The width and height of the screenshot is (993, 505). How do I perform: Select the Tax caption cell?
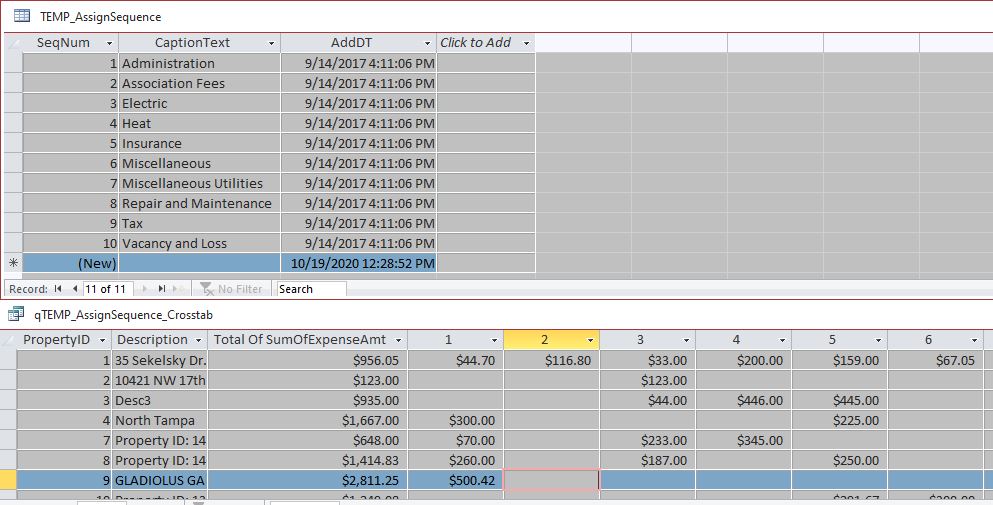pos(199,223)
